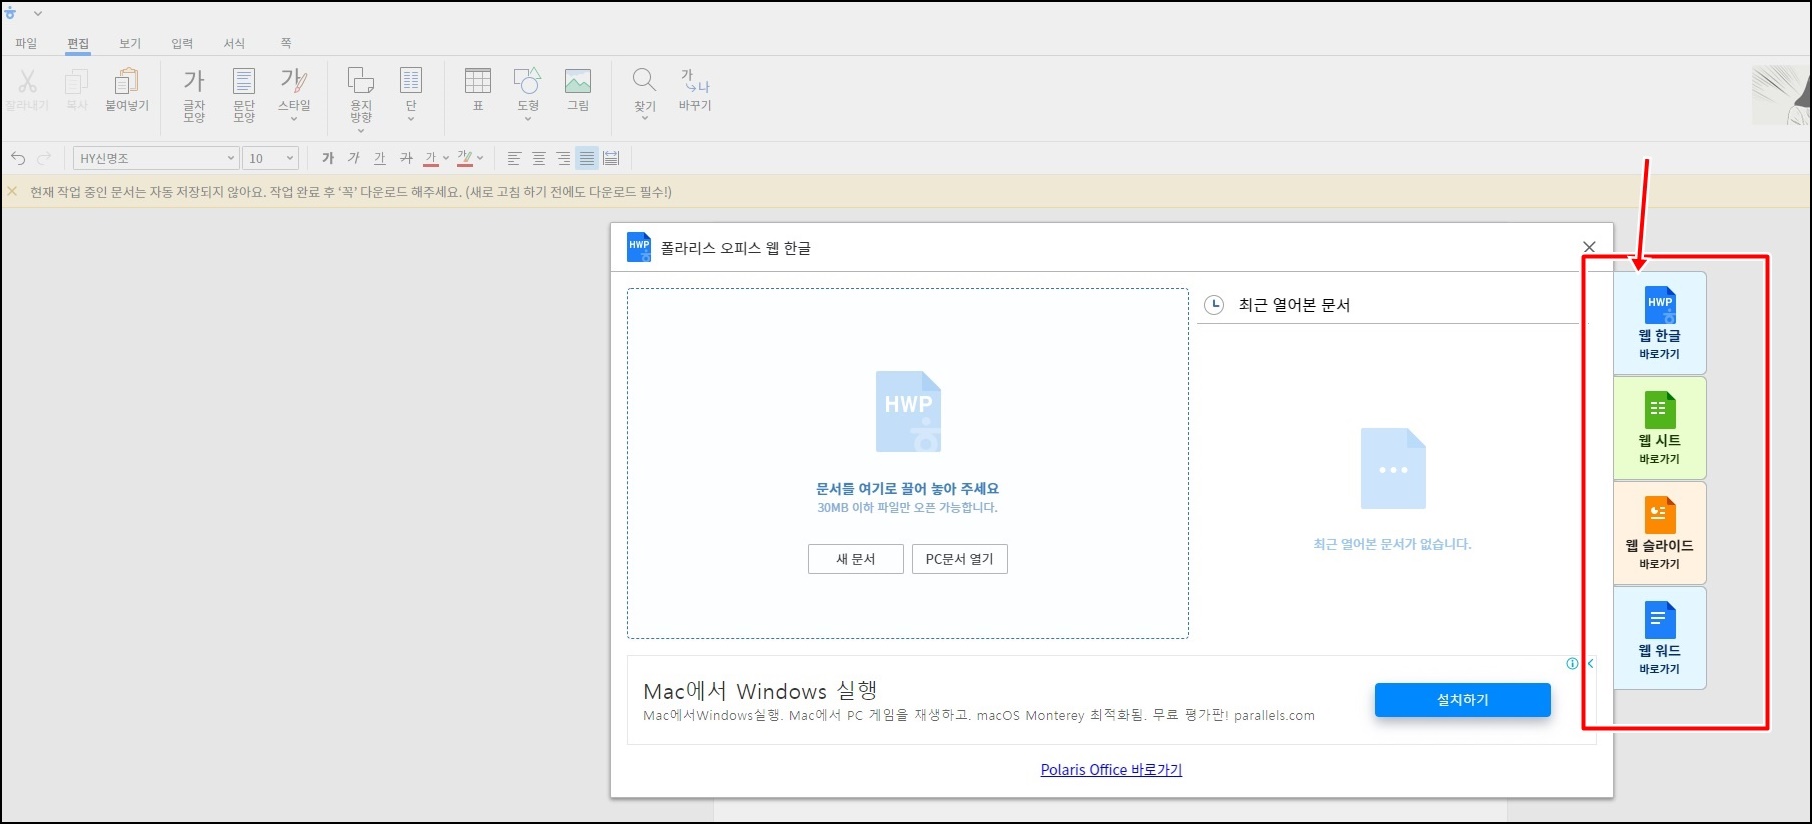Image resolution: width=1812 pixels, height=824 pixels.
Task: Click the 새 문서 button
Action: pos(856,559)
